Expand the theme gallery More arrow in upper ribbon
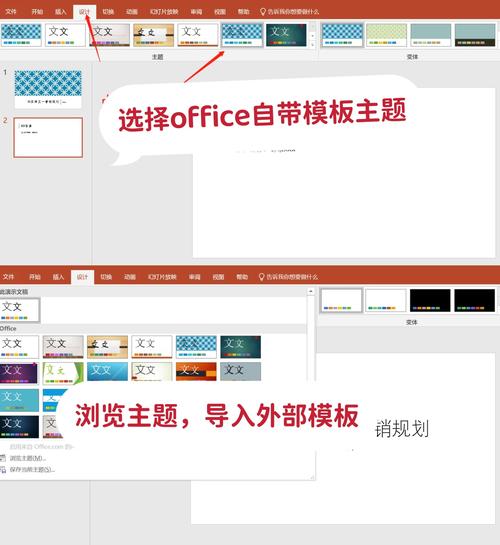This screenshot has height=545, width=500. tap(313, 44)
